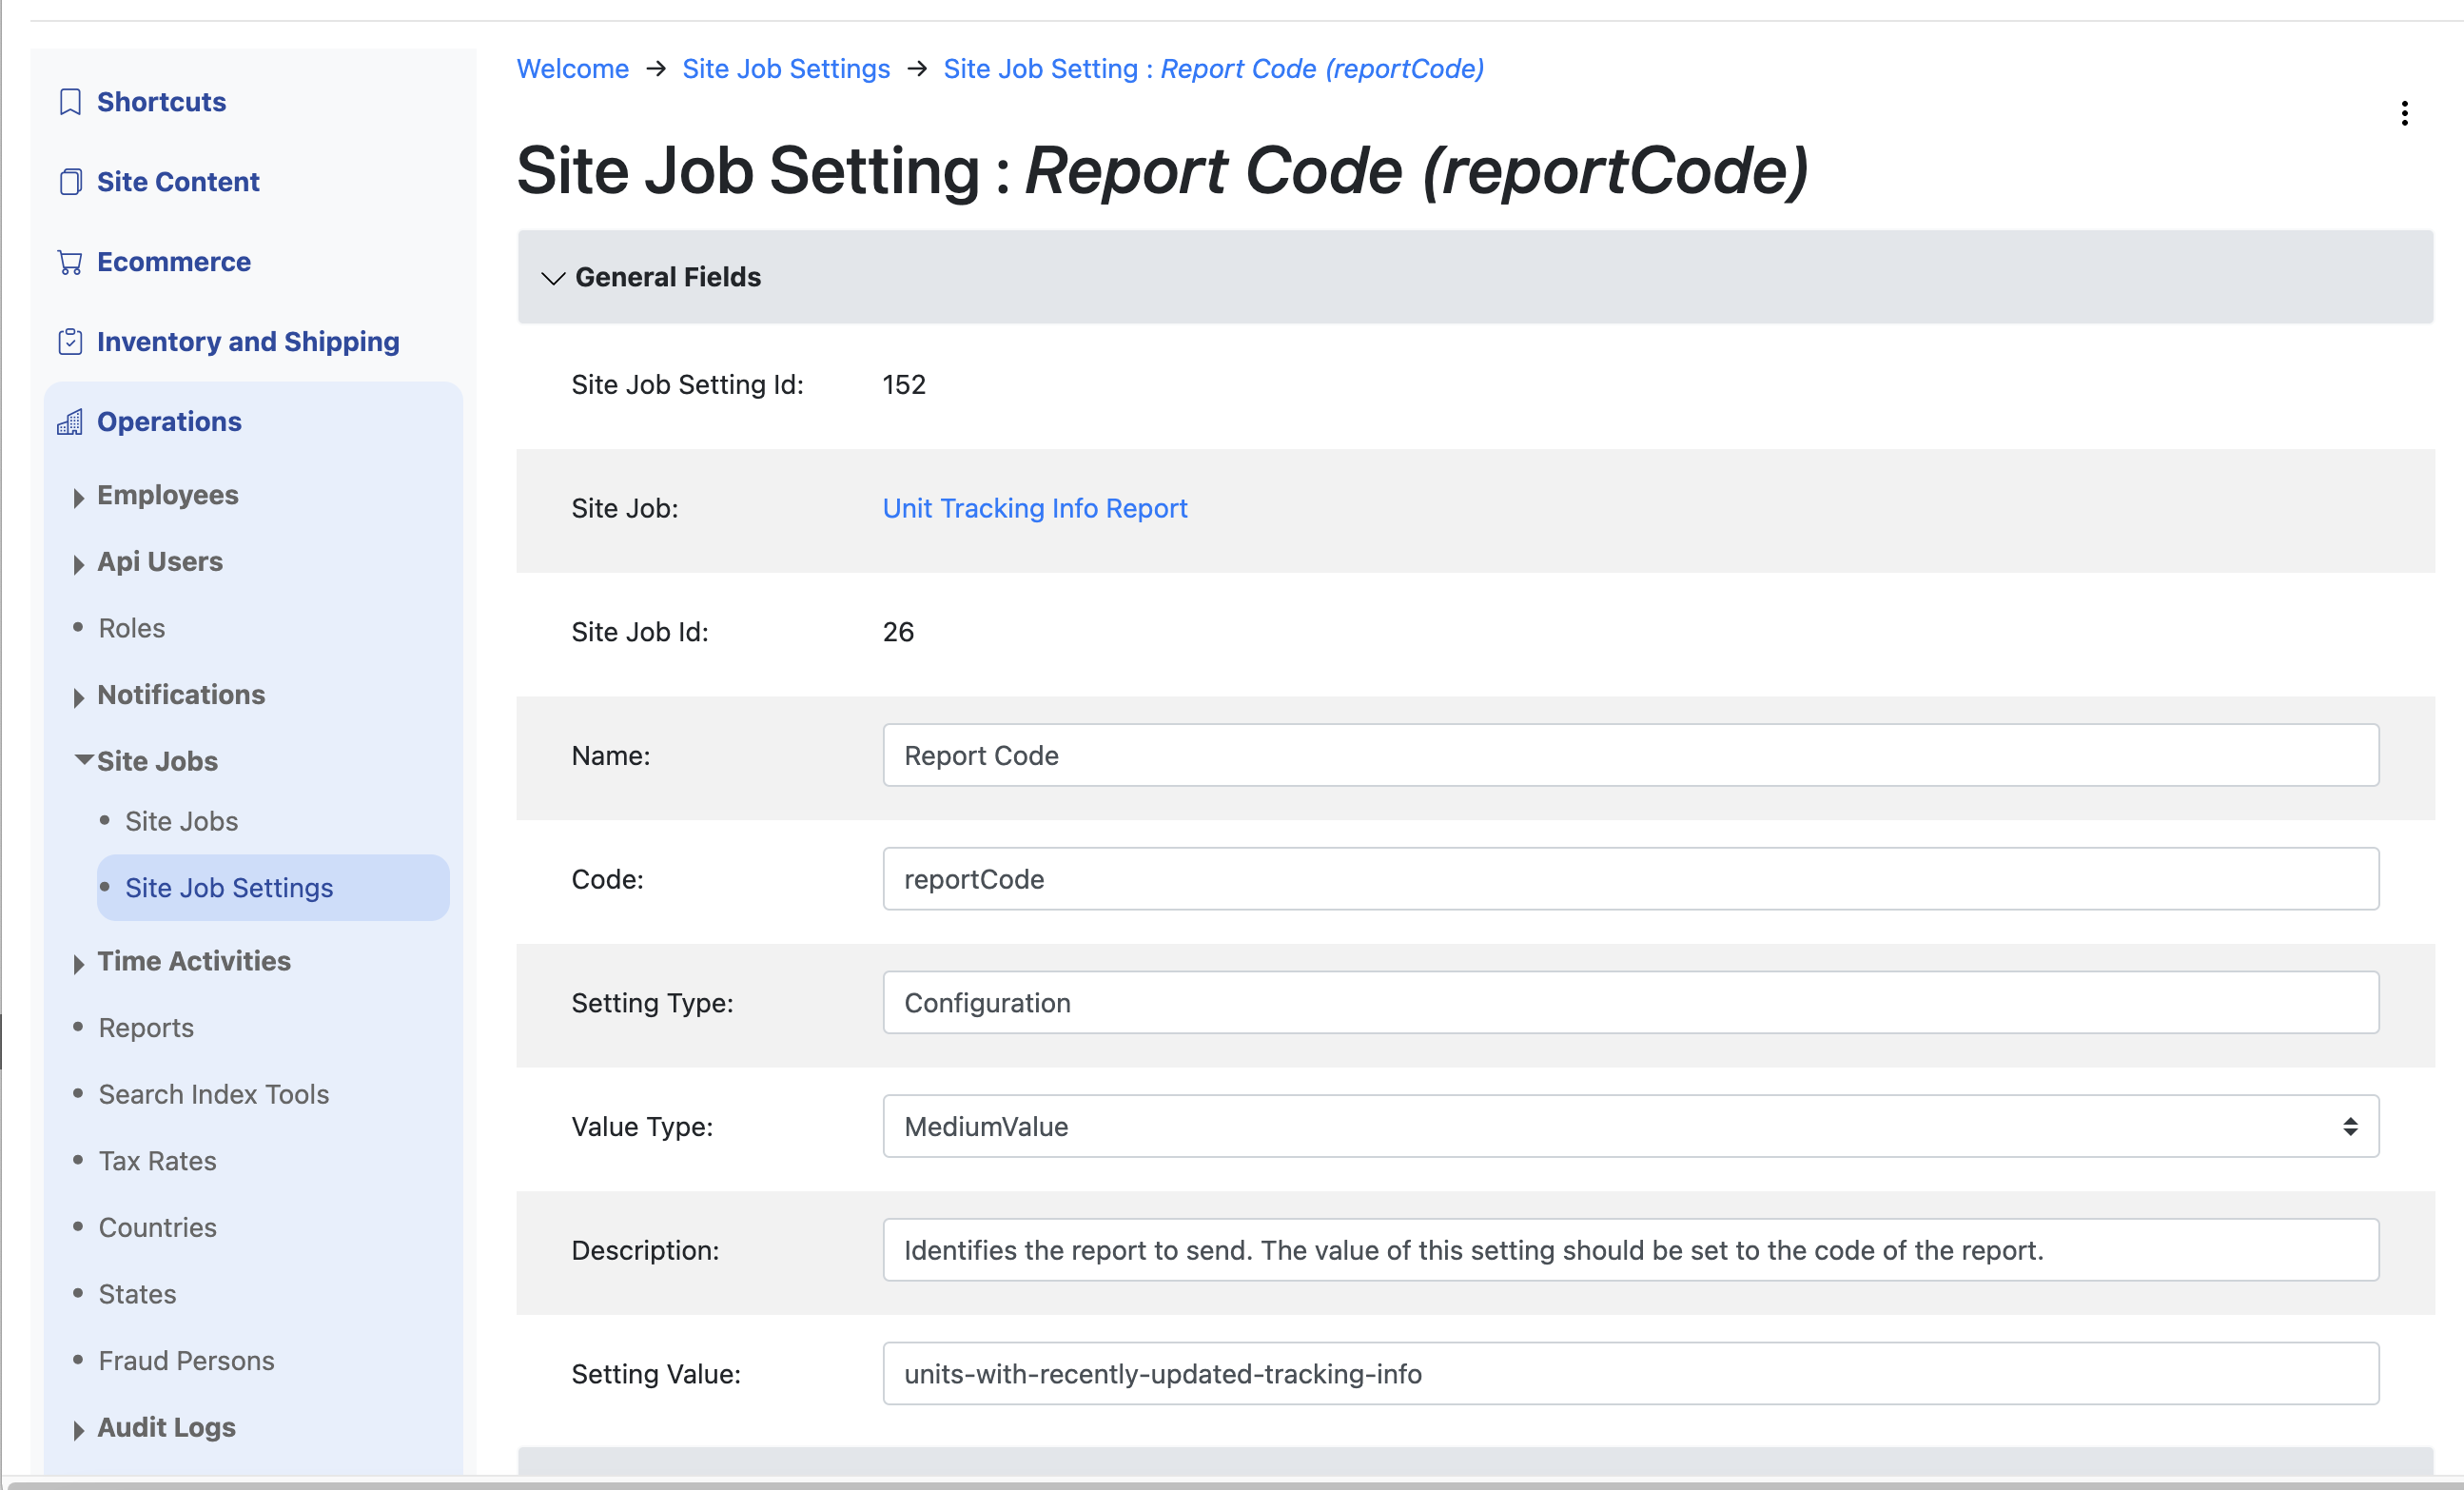Click the Report Code breadcrumb link
The width and height of the screenshot is (2464, 1490).
[1213, 69]
